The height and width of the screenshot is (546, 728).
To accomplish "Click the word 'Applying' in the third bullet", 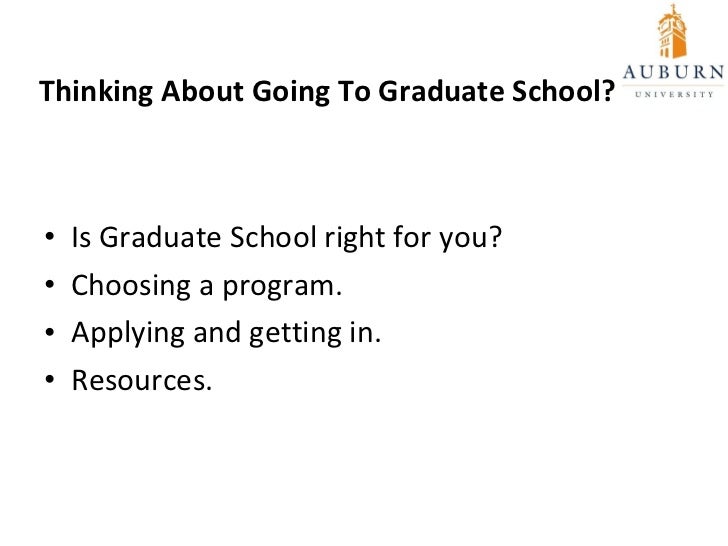I will pyautogui.click(x=128, y=334).
